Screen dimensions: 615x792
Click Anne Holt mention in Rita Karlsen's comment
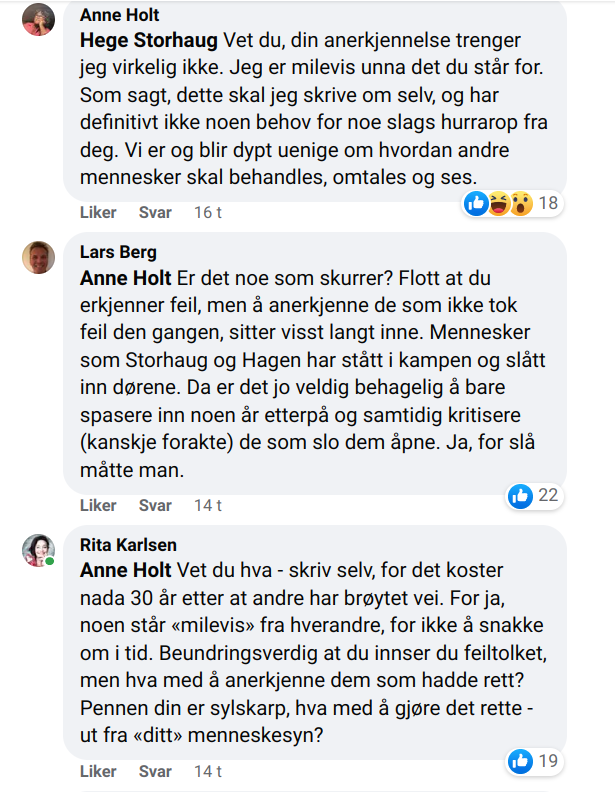pyautogui.click(x=125, y=571)
